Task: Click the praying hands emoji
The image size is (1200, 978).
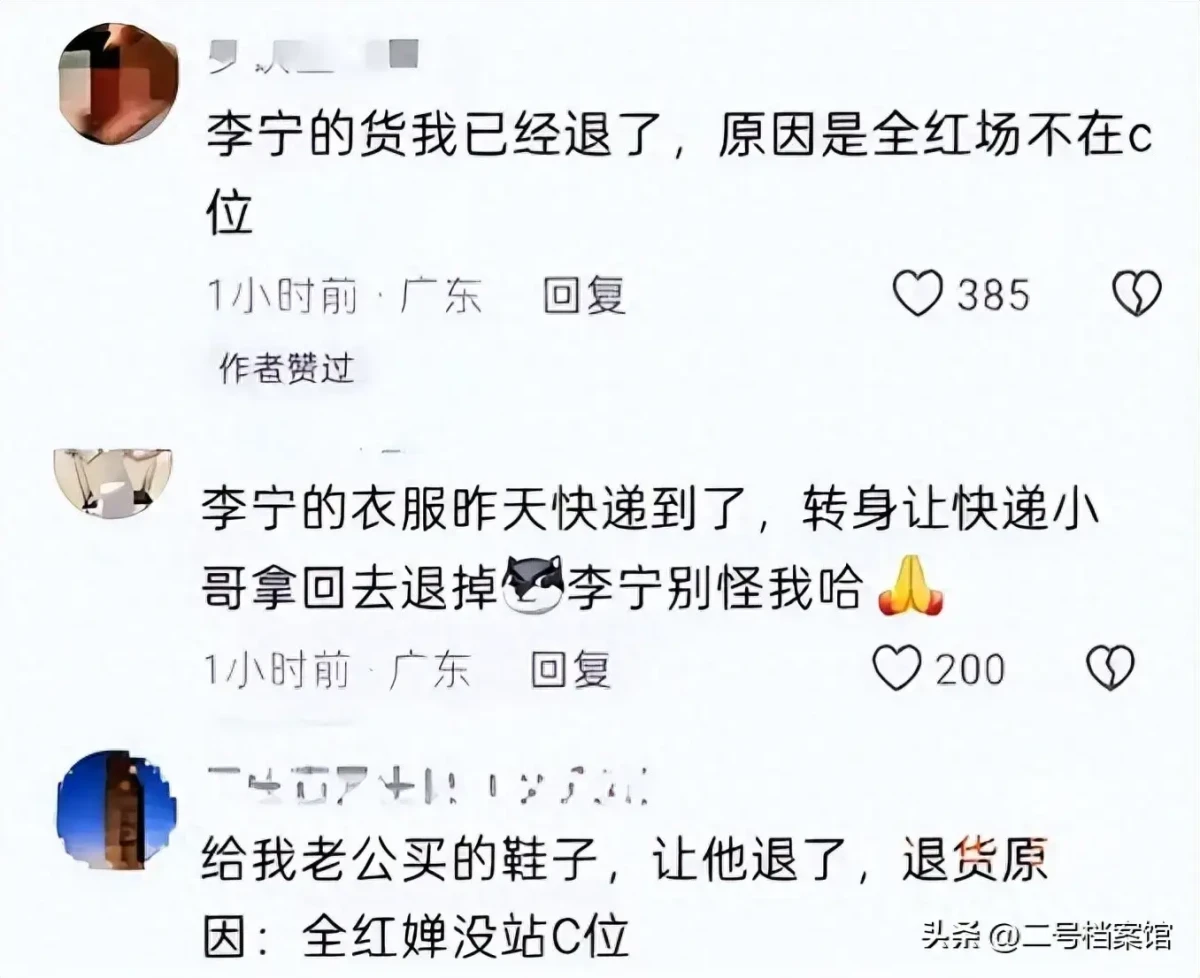Action: click(x=910, y=592)
